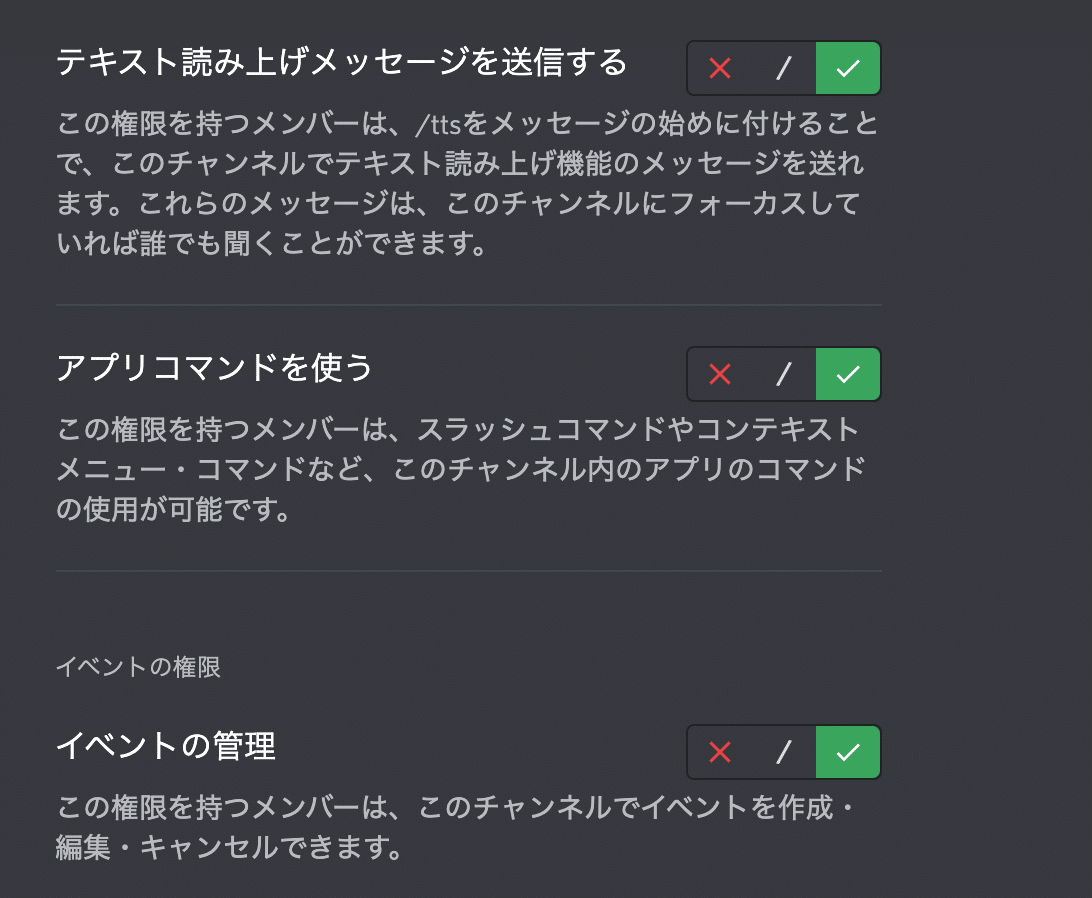Set アプリコマンドを使う permission to neutral slash
Image resolution: width=1092 pixels, height=898 pixels.
783,374
